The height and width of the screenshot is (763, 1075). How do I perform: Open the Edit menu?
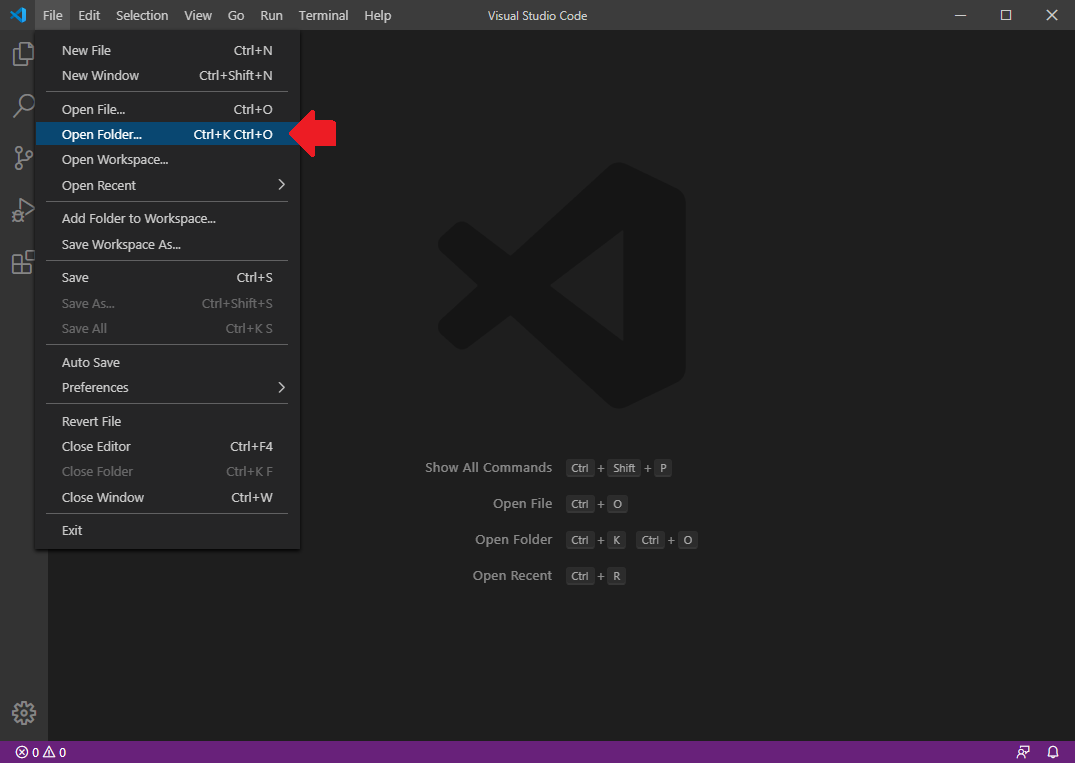tap(89, 15)
